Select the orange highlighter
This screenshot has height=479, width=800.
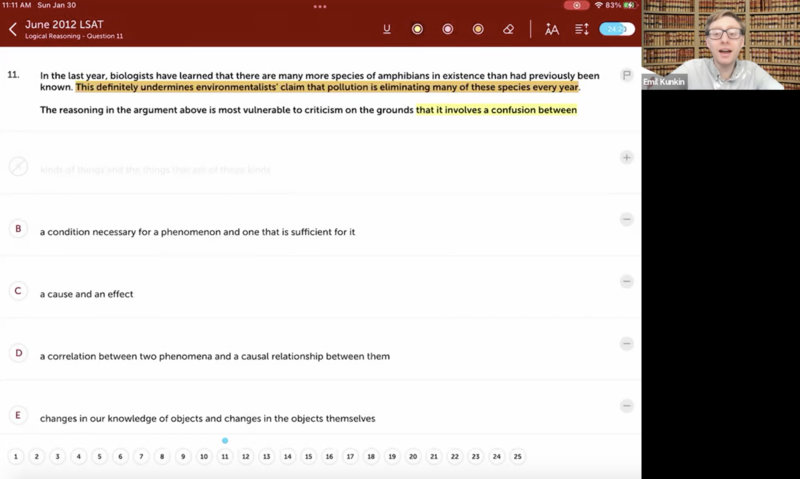478,29
